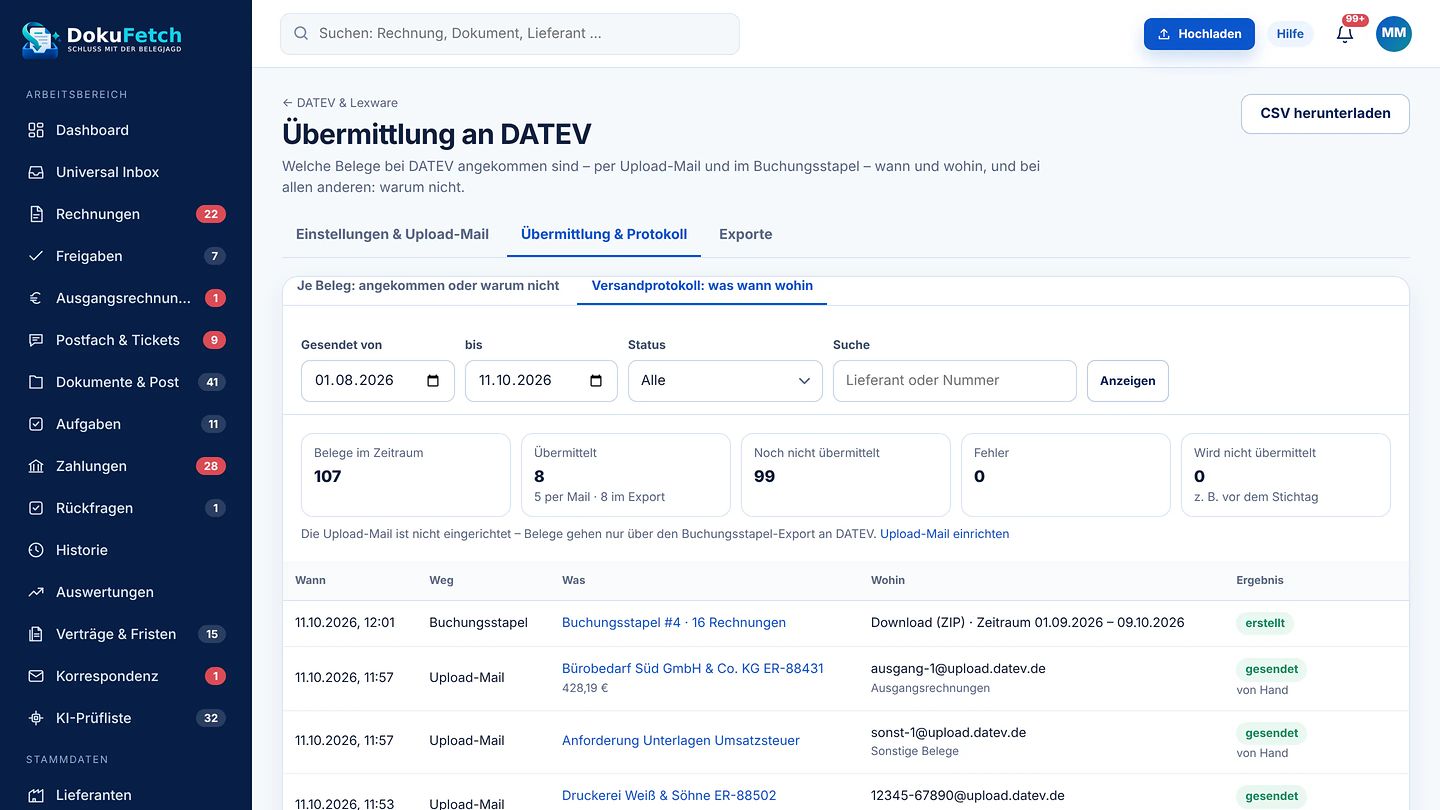The height and width of the screenshot is (810, 1440).
Task: Click the Lieferant oder Nummer search field
Action: [955, 381]
